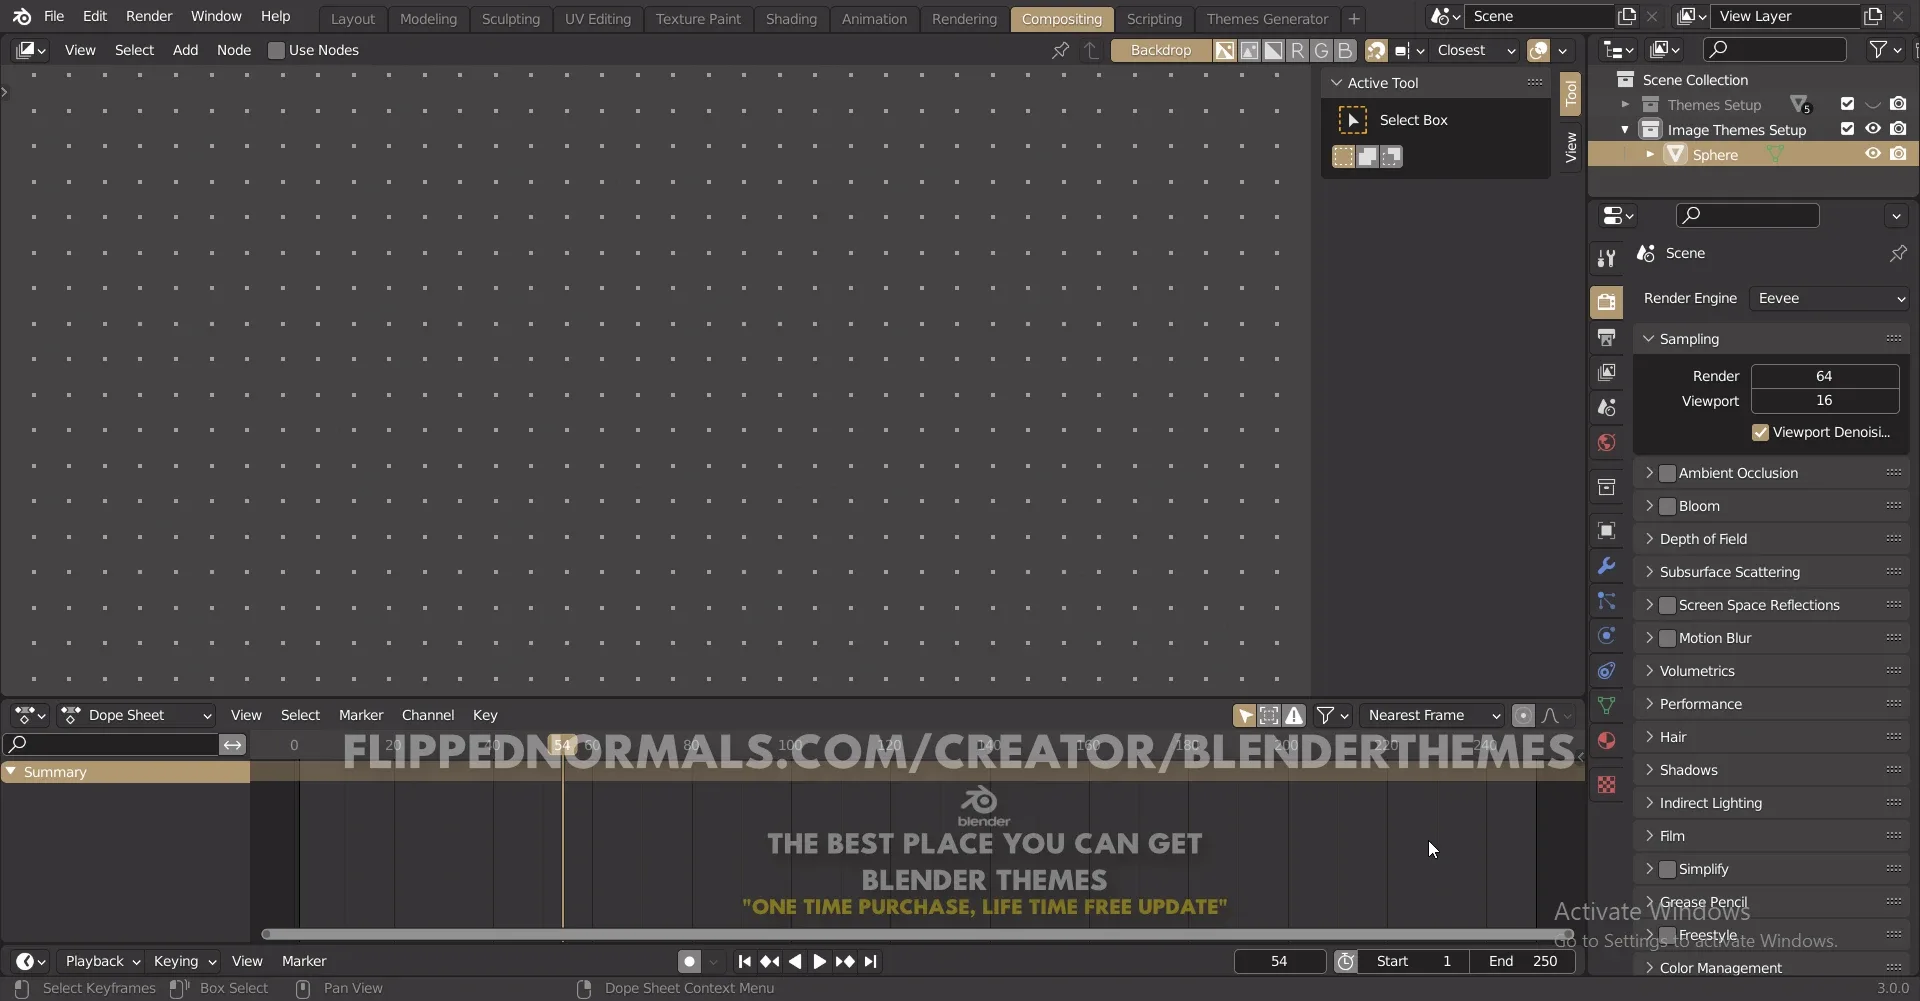Uncheck Themes Setup collection exclude checkbox

(1847, 104)
